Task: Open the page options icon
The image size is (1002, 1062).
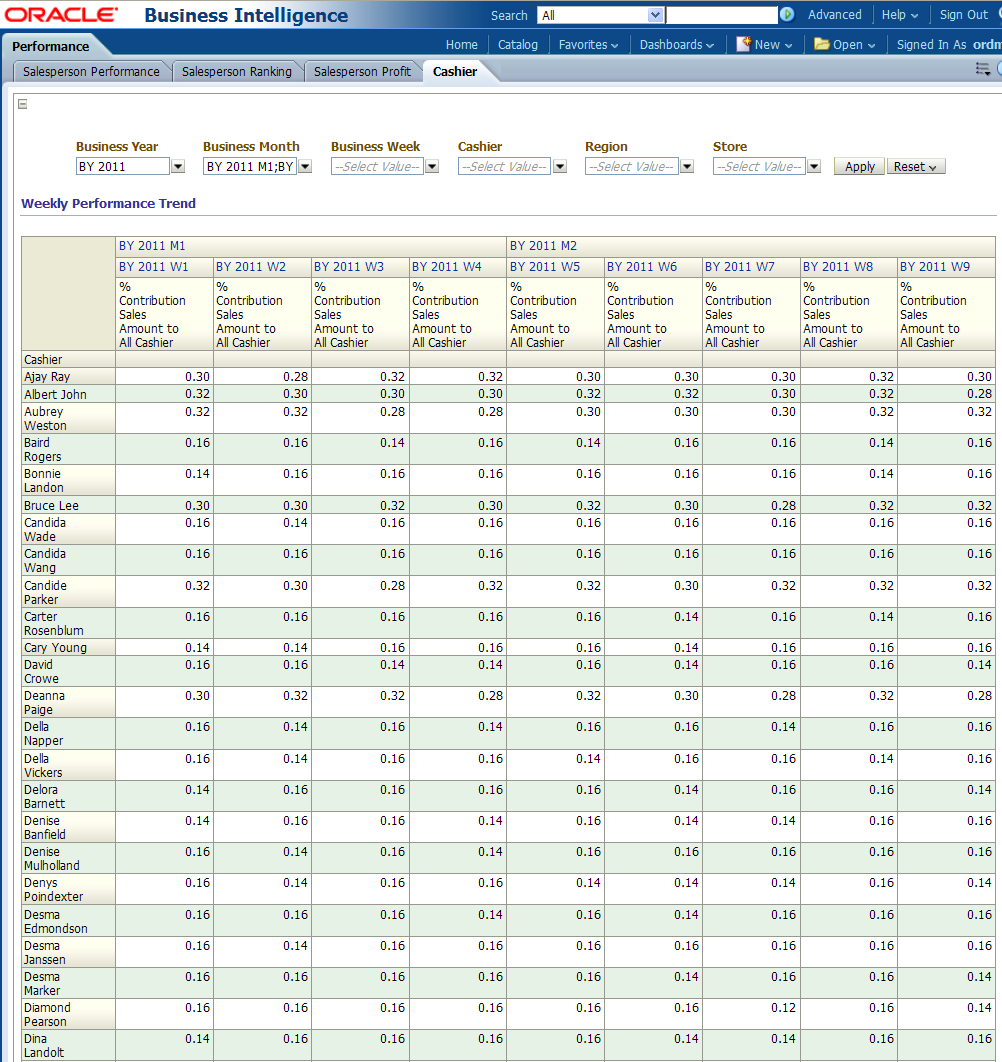Action: (x=982, y=69)
